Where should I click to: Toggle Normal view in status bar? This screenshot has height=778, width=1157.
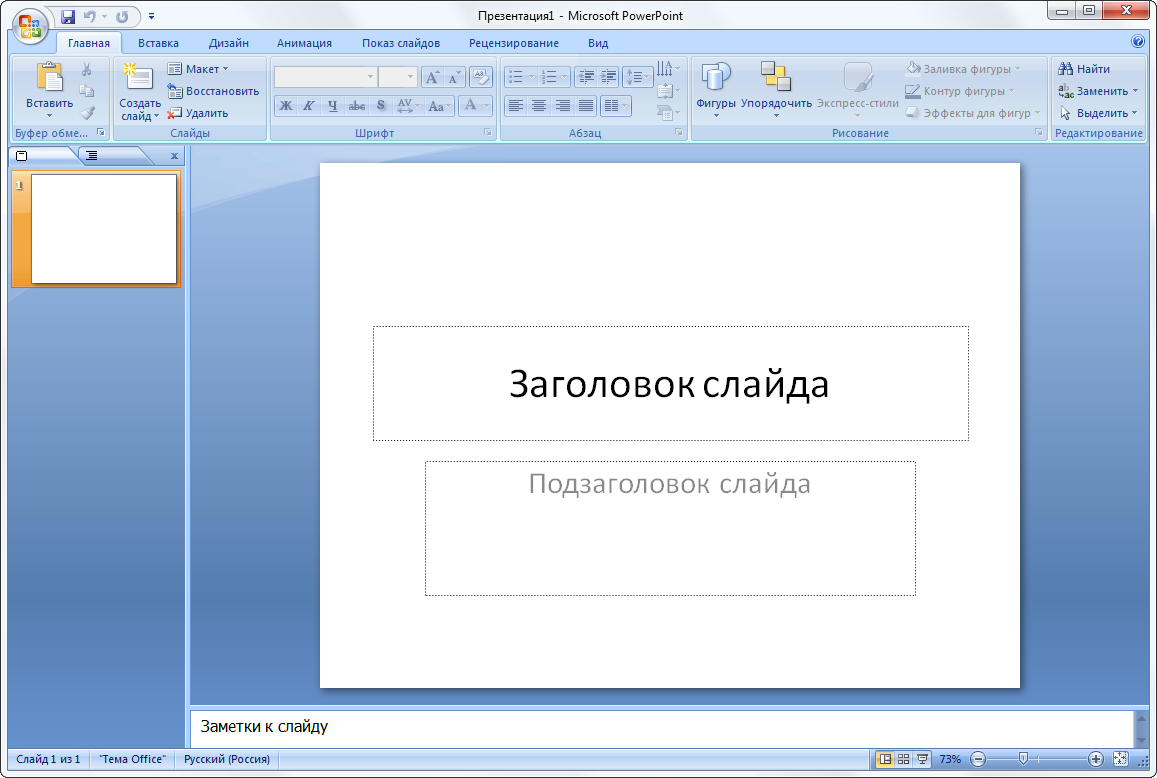tap(885, 759)
